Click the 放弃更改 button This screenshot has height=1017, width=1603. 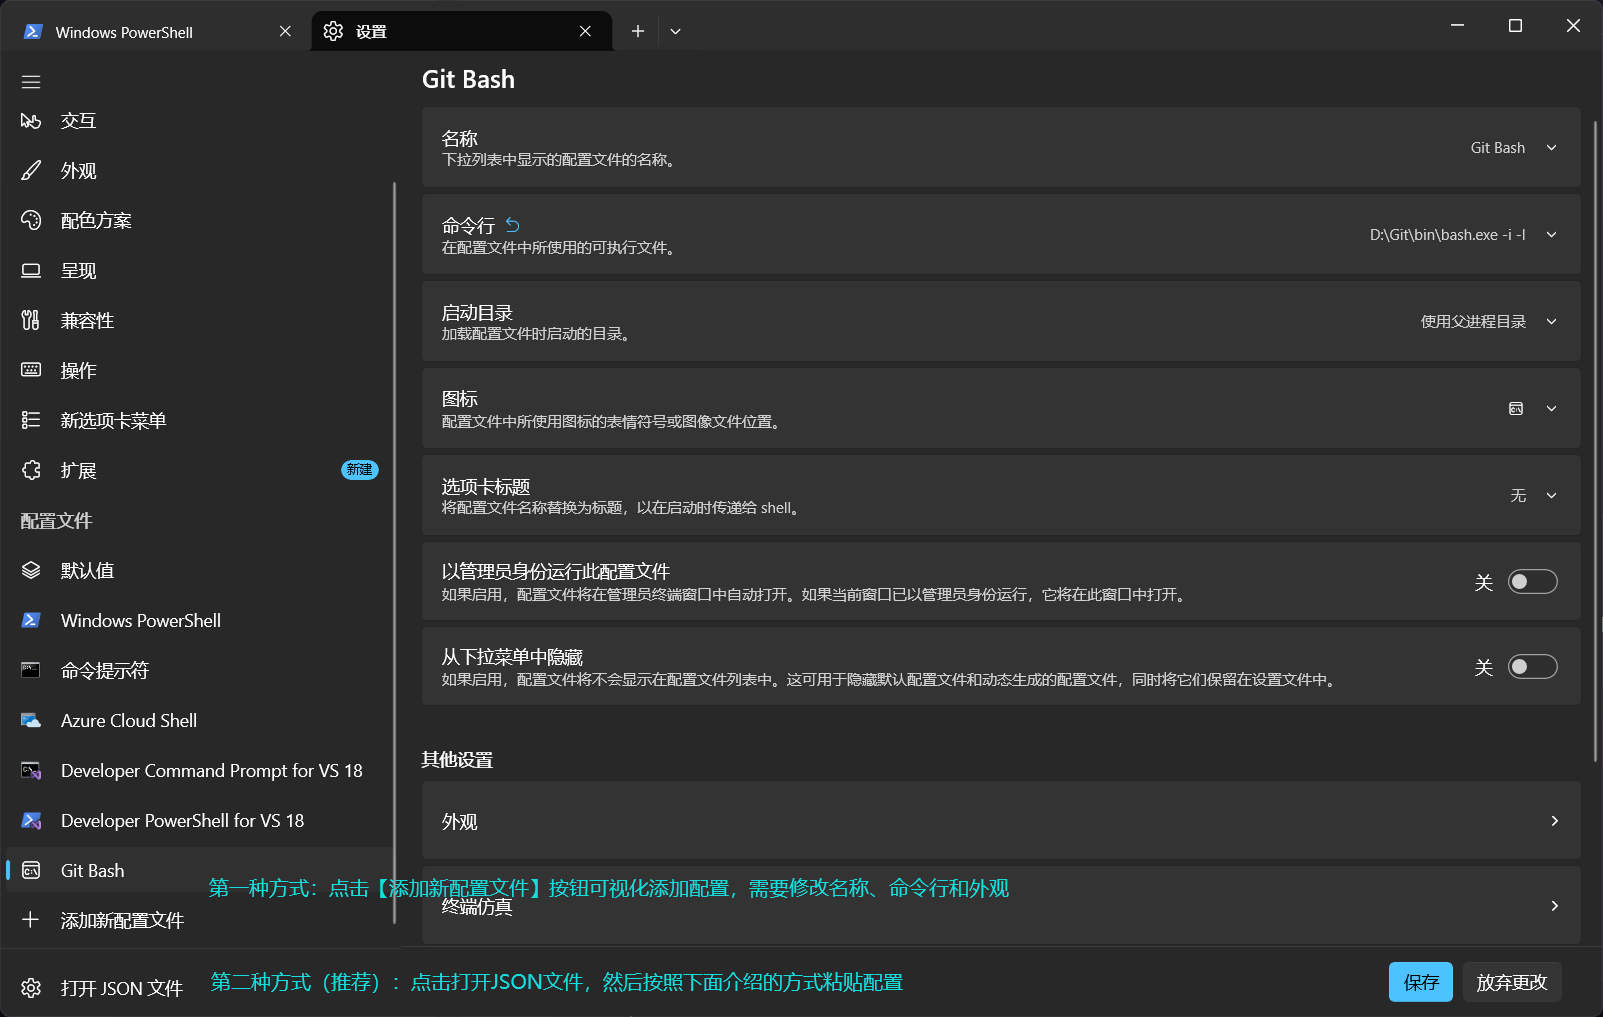point(1512,982)
